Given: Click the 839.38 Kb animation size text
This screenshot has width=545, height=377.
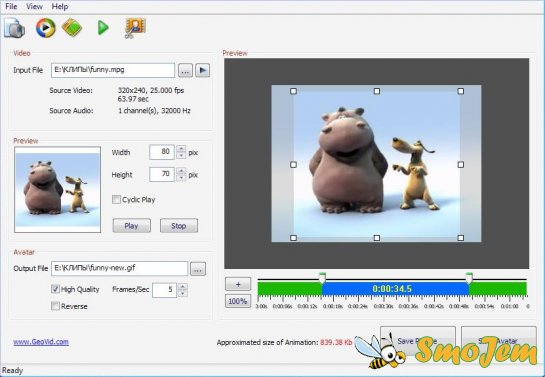Looking at the screenshot, I should tap(336, 343).
